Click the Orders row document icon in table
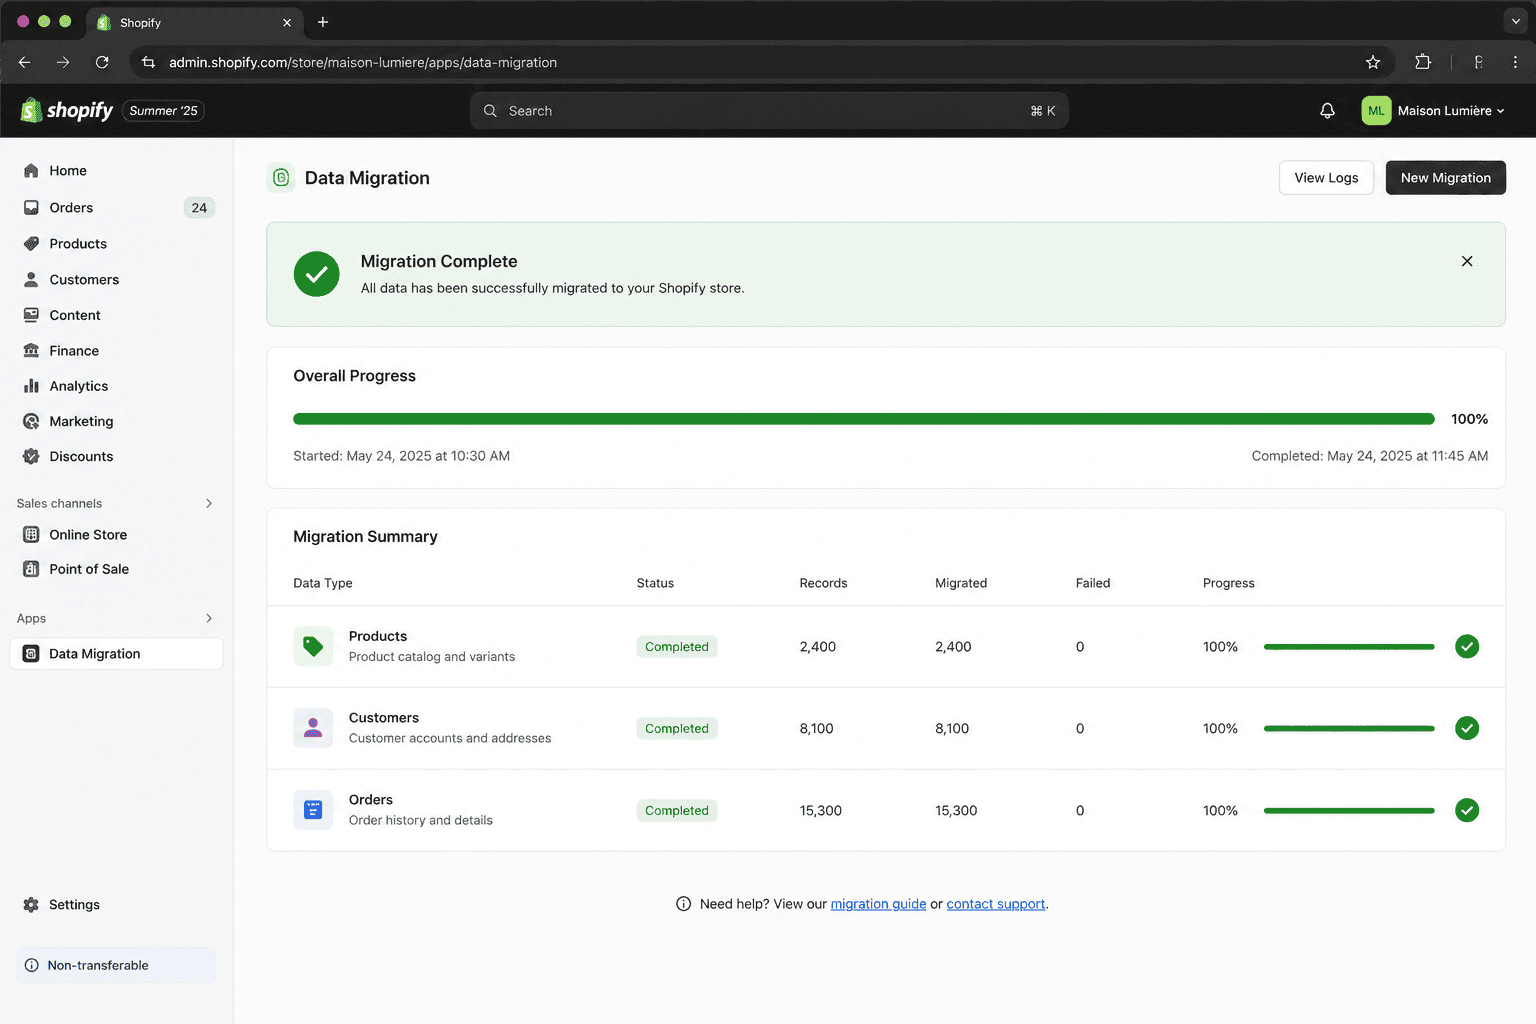Viewport: 1536px width, 1024px height. [x=313, y=811]
